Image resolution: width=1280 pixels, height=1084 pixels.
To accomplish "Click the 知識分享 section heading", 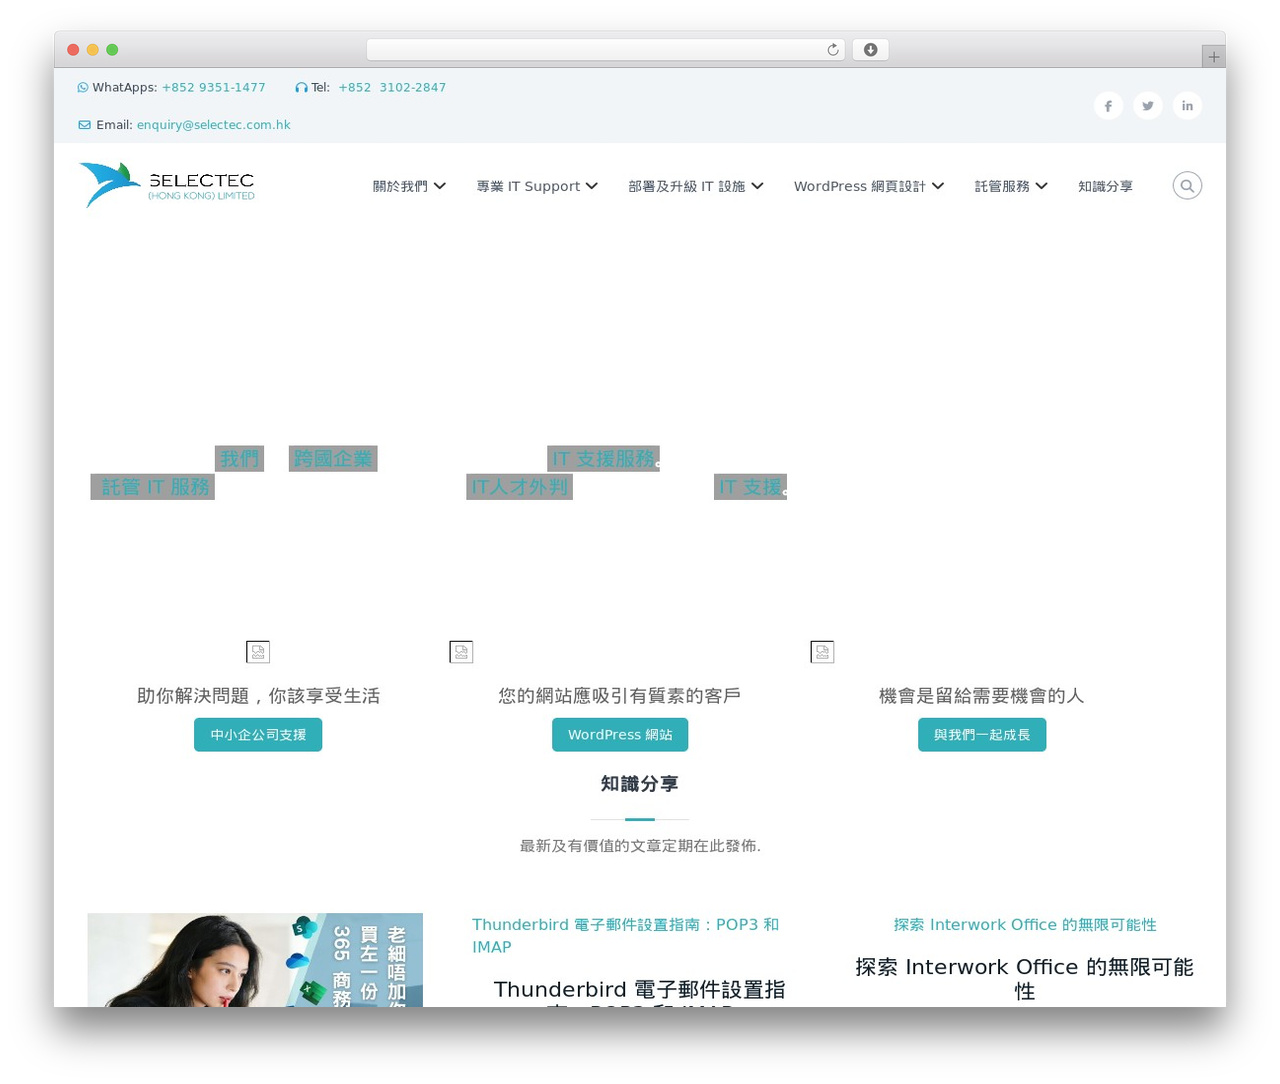I will coord(640,784).
